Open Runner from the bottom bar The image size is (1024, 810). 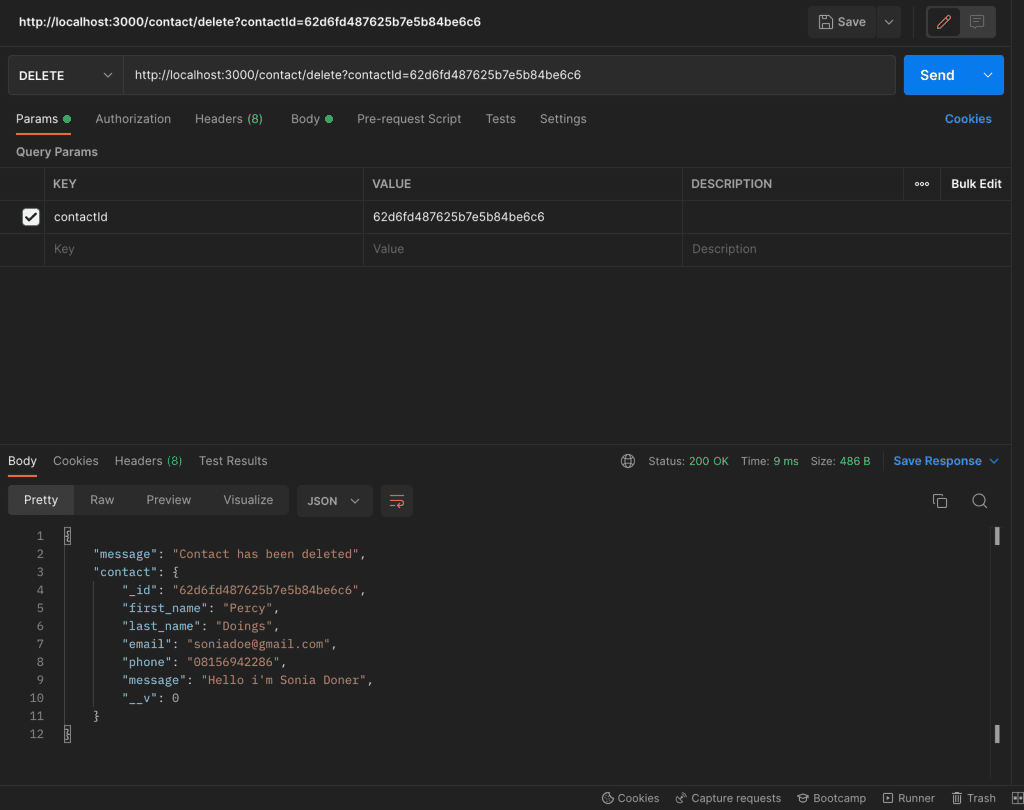point(908,798)
